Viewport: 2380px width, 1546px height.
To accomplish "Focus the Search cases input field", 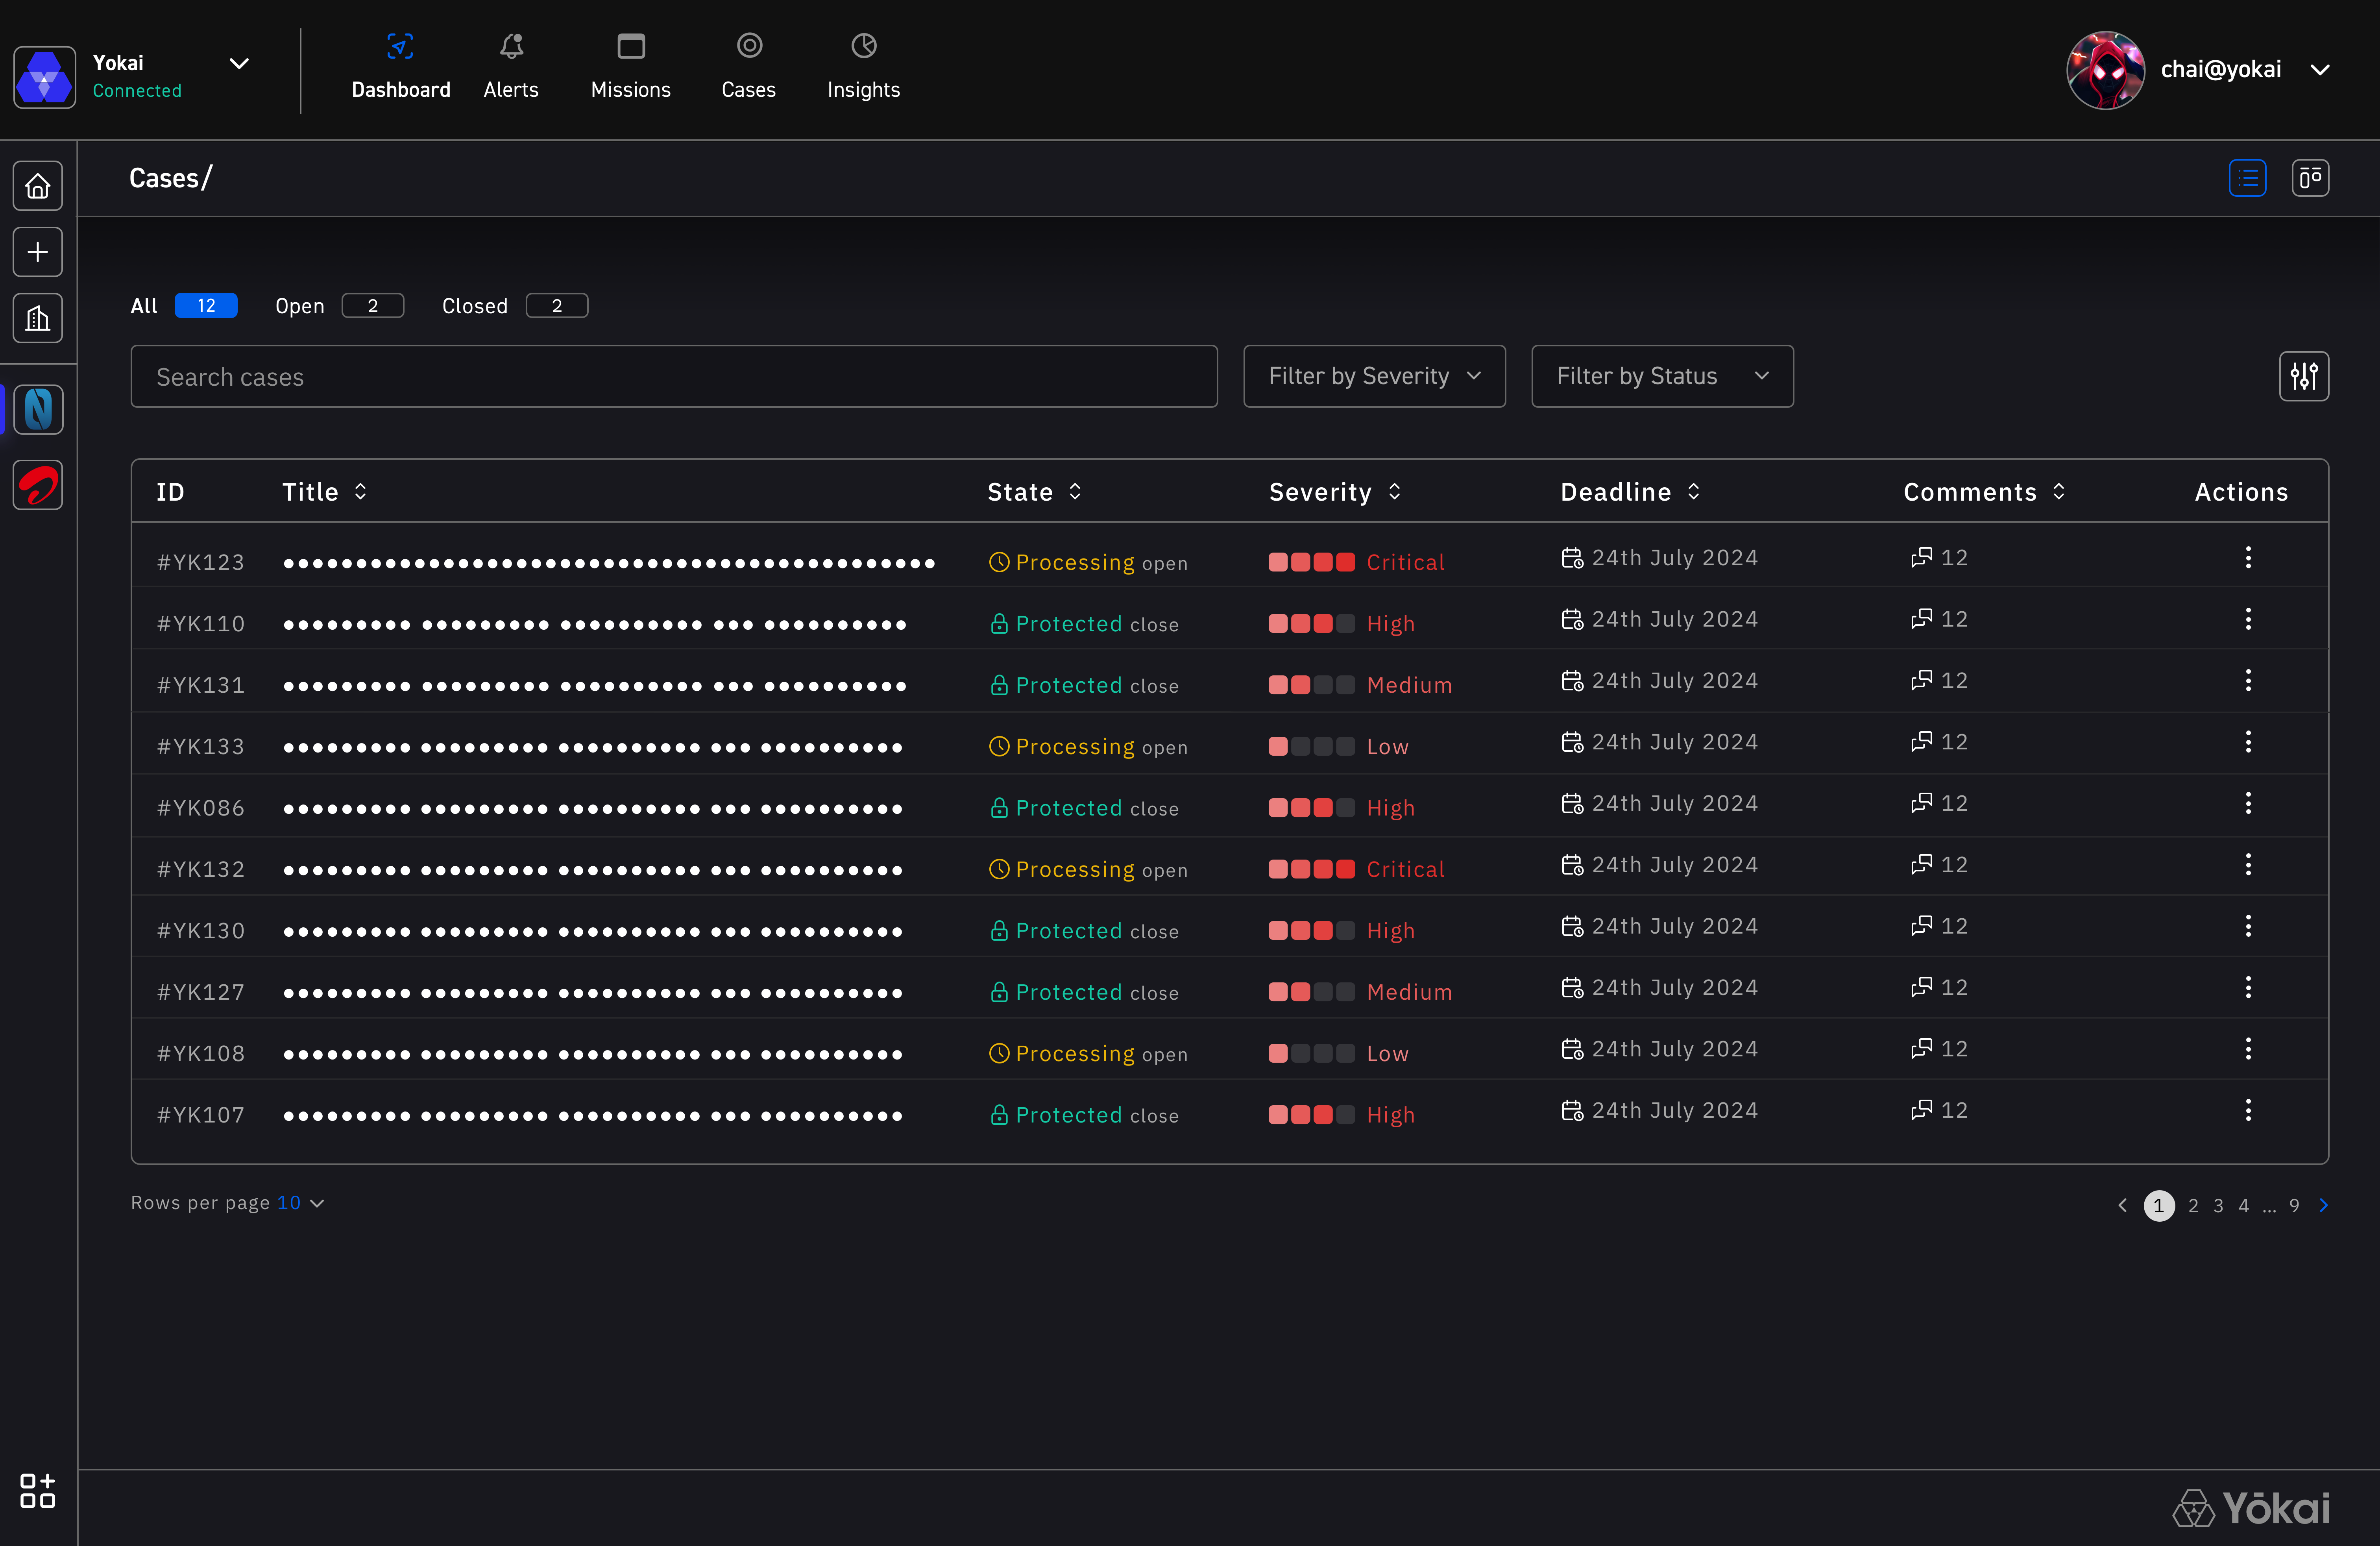I will coord(674,376).
